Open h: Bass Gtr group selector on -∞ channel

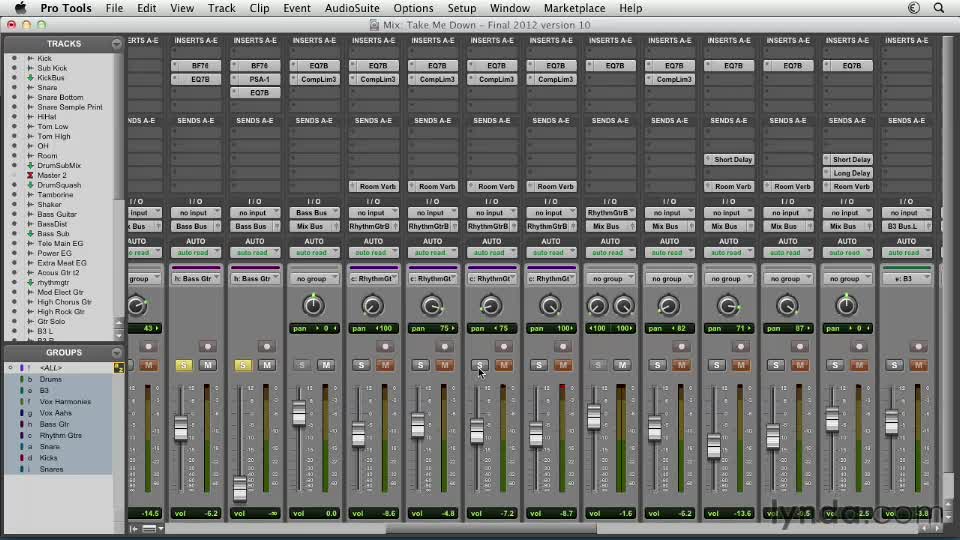(x=255, y=279)
